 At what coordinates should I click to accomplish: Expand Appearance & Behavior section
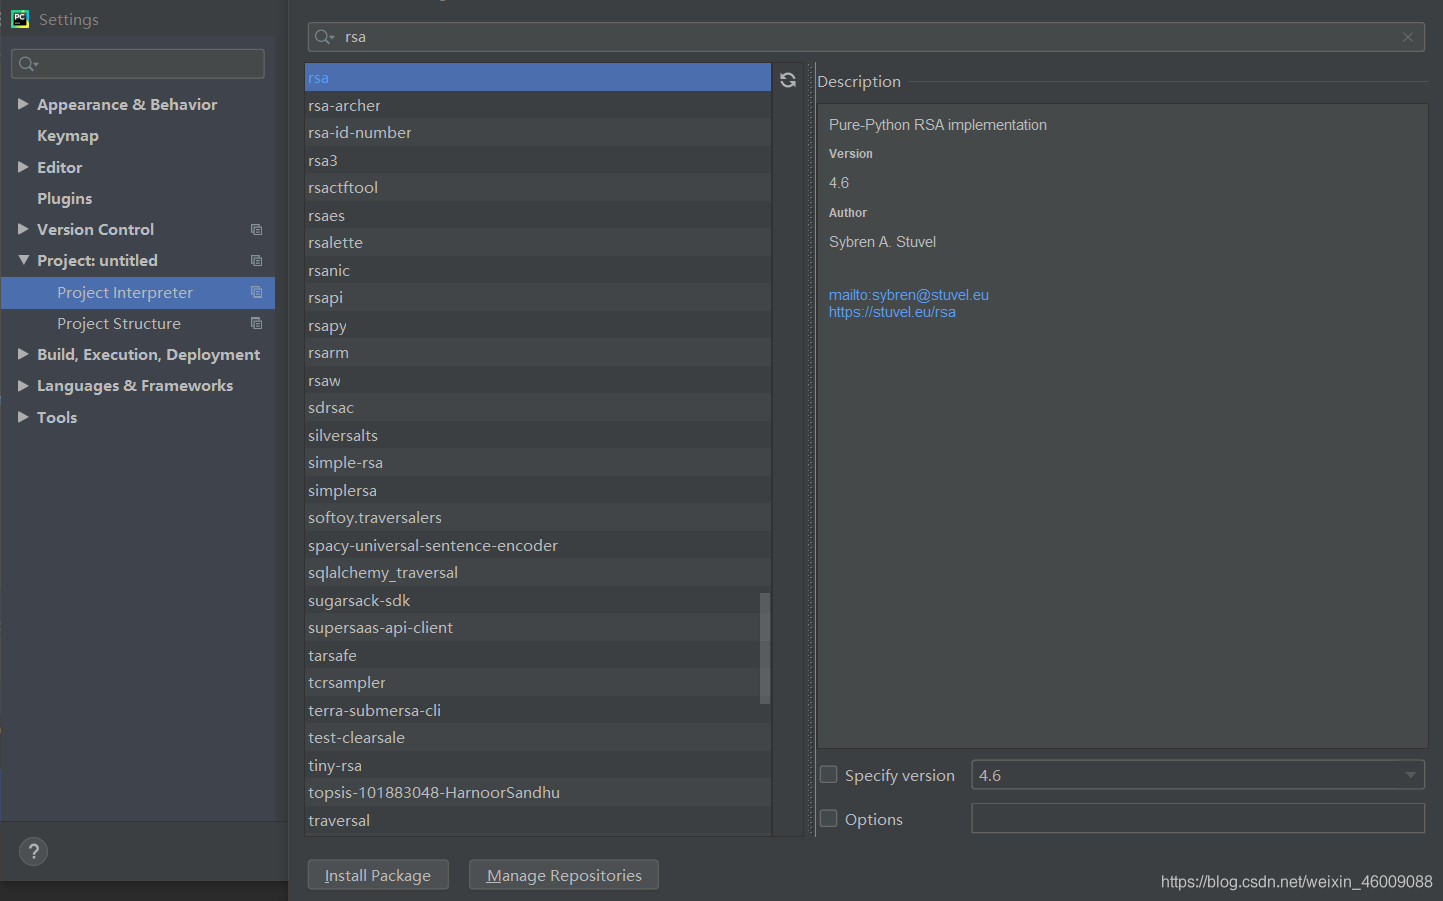click(x=23, y=104)
